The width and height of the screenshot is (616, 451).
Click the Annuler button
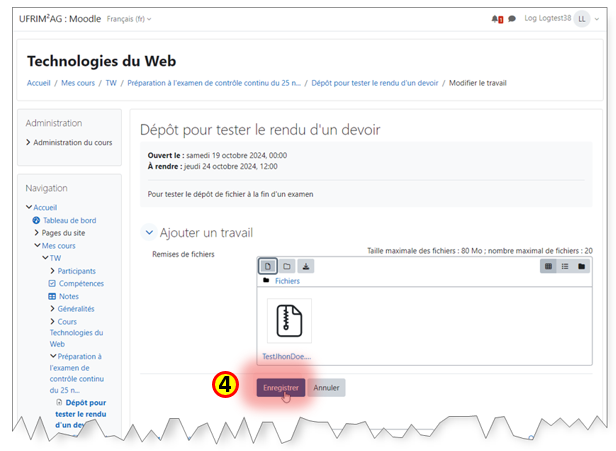(327, 387)
